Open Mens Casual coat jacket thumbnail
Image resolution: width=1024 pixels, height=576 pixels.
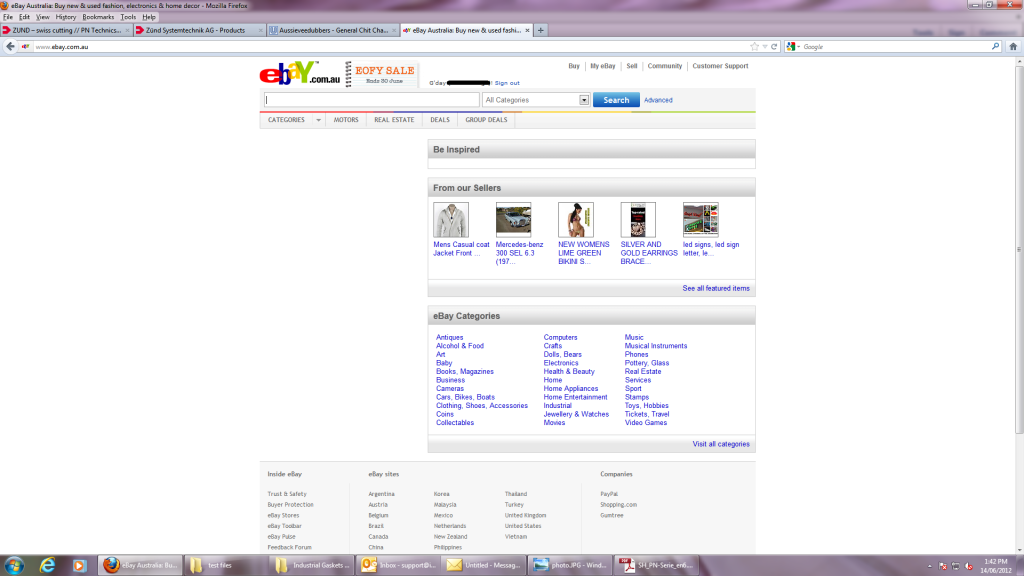451,219
